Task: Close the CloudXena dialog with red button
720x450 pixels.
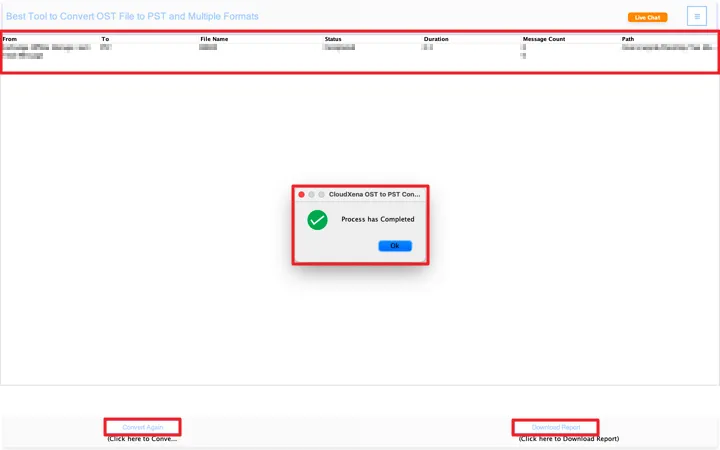Action: [302, 194]
